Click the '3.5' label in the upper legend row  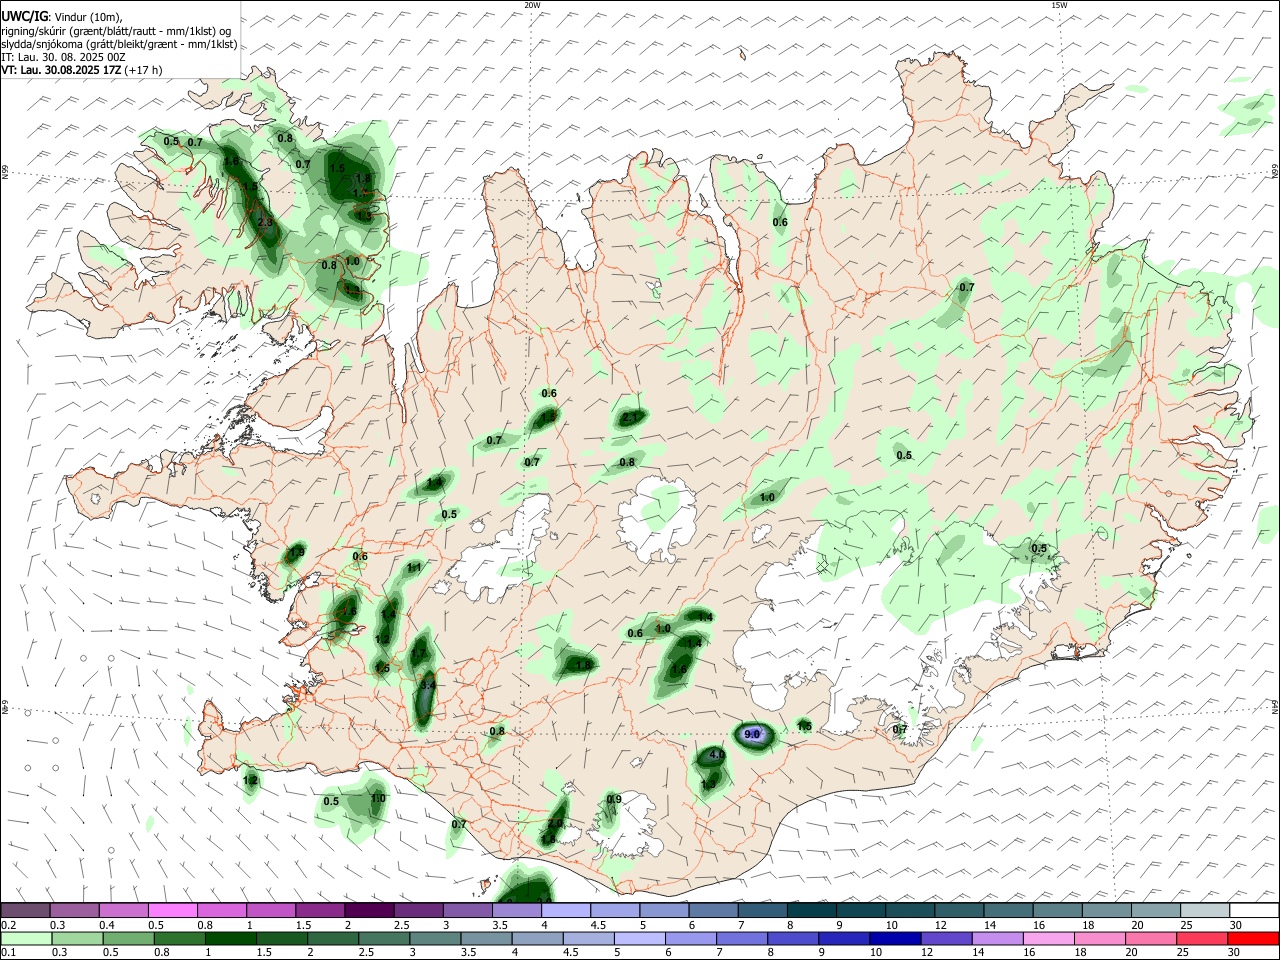pos(499,925)
